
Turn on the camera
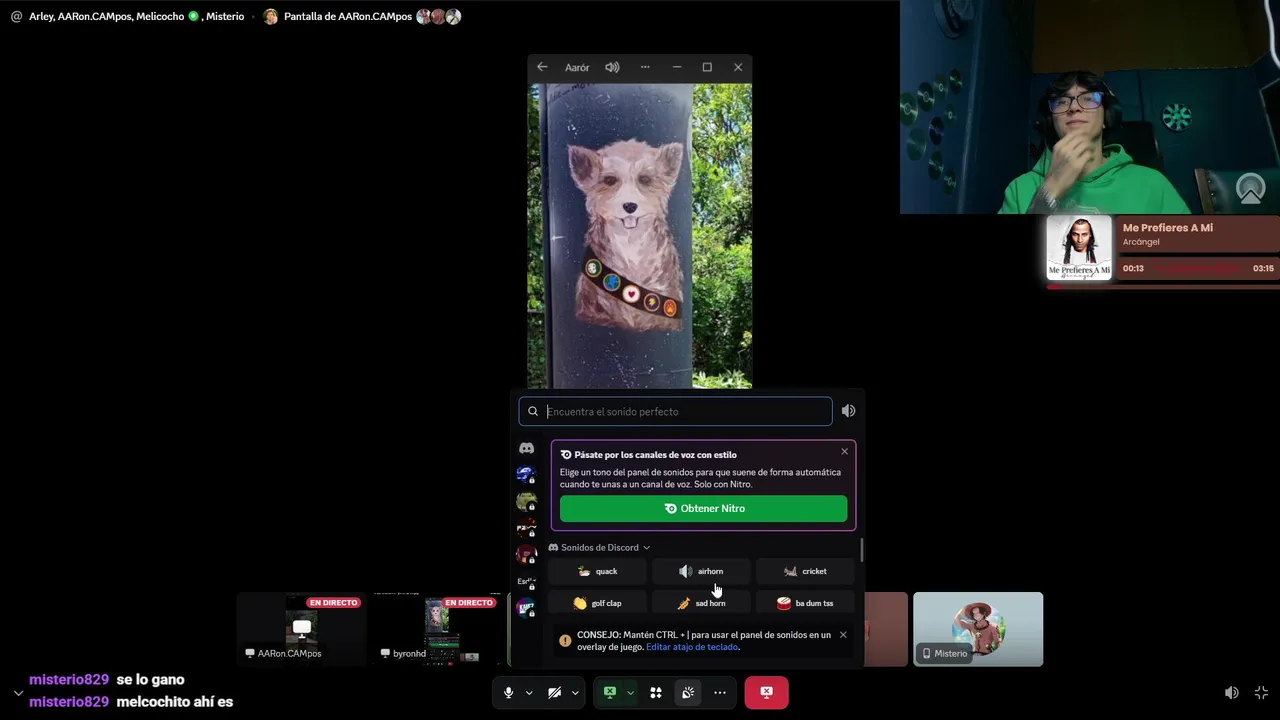554,692
